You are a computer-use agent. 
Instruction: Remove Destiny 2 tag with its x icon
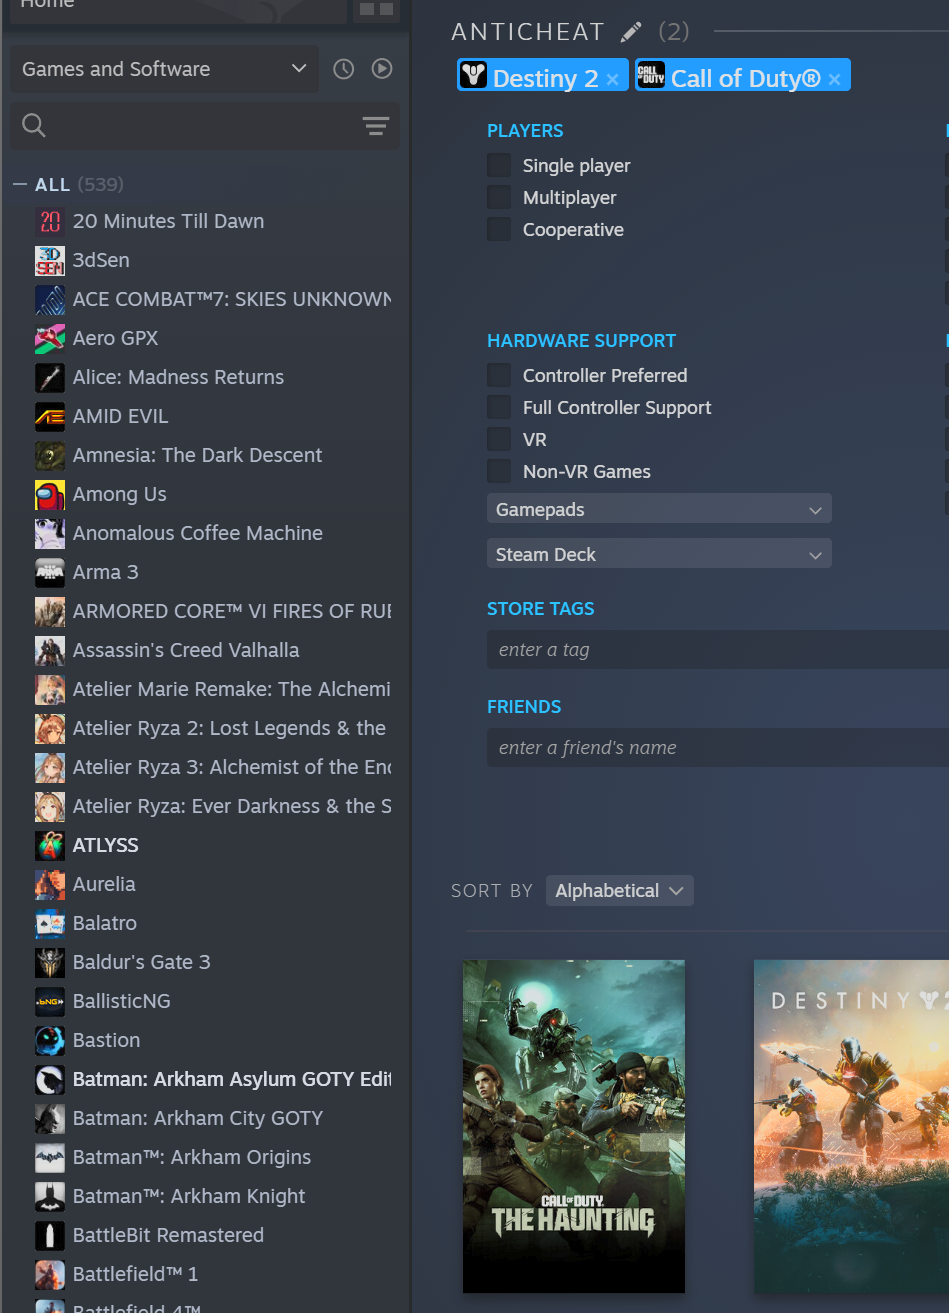point(612,80)
